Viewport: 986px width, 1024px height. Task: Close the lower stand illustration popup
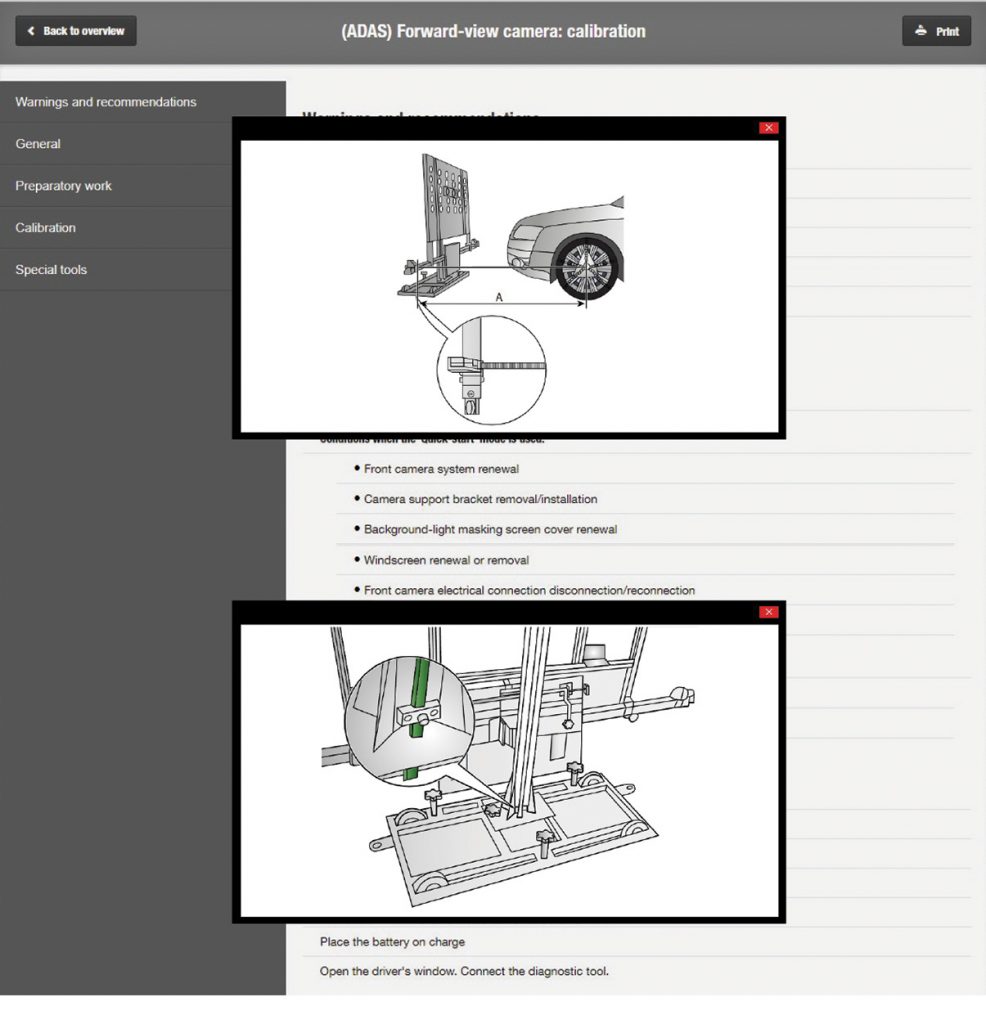click(769, 612)
